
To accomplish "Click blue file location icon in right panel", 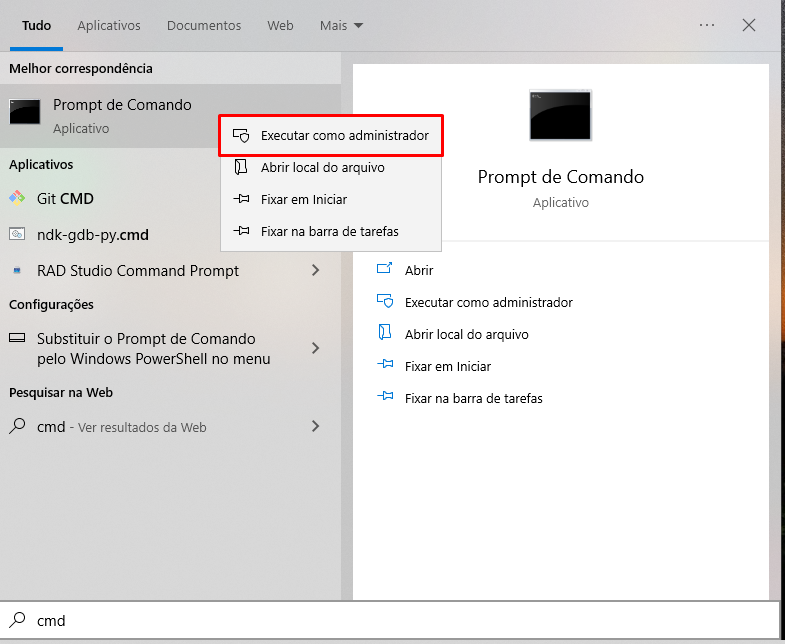I will coord(384,333).
